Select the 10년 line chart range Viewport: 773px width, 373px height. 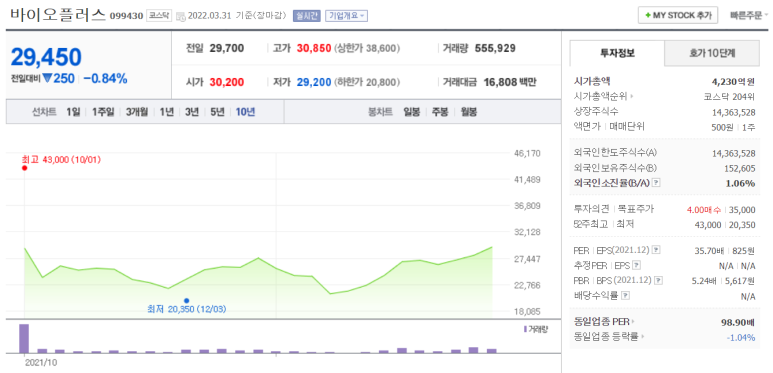click(245, 112)
